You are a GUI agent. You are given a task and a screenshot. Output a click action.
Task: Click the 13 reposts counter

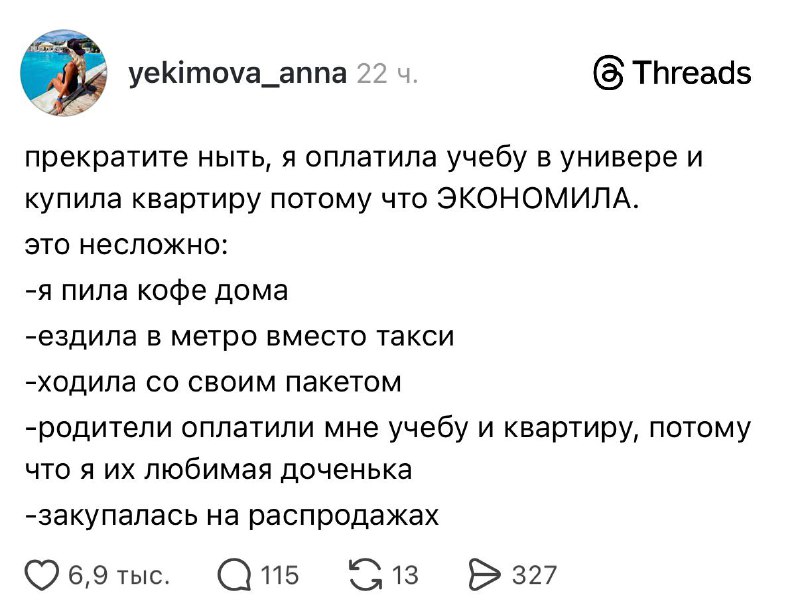tap(404, 576)
